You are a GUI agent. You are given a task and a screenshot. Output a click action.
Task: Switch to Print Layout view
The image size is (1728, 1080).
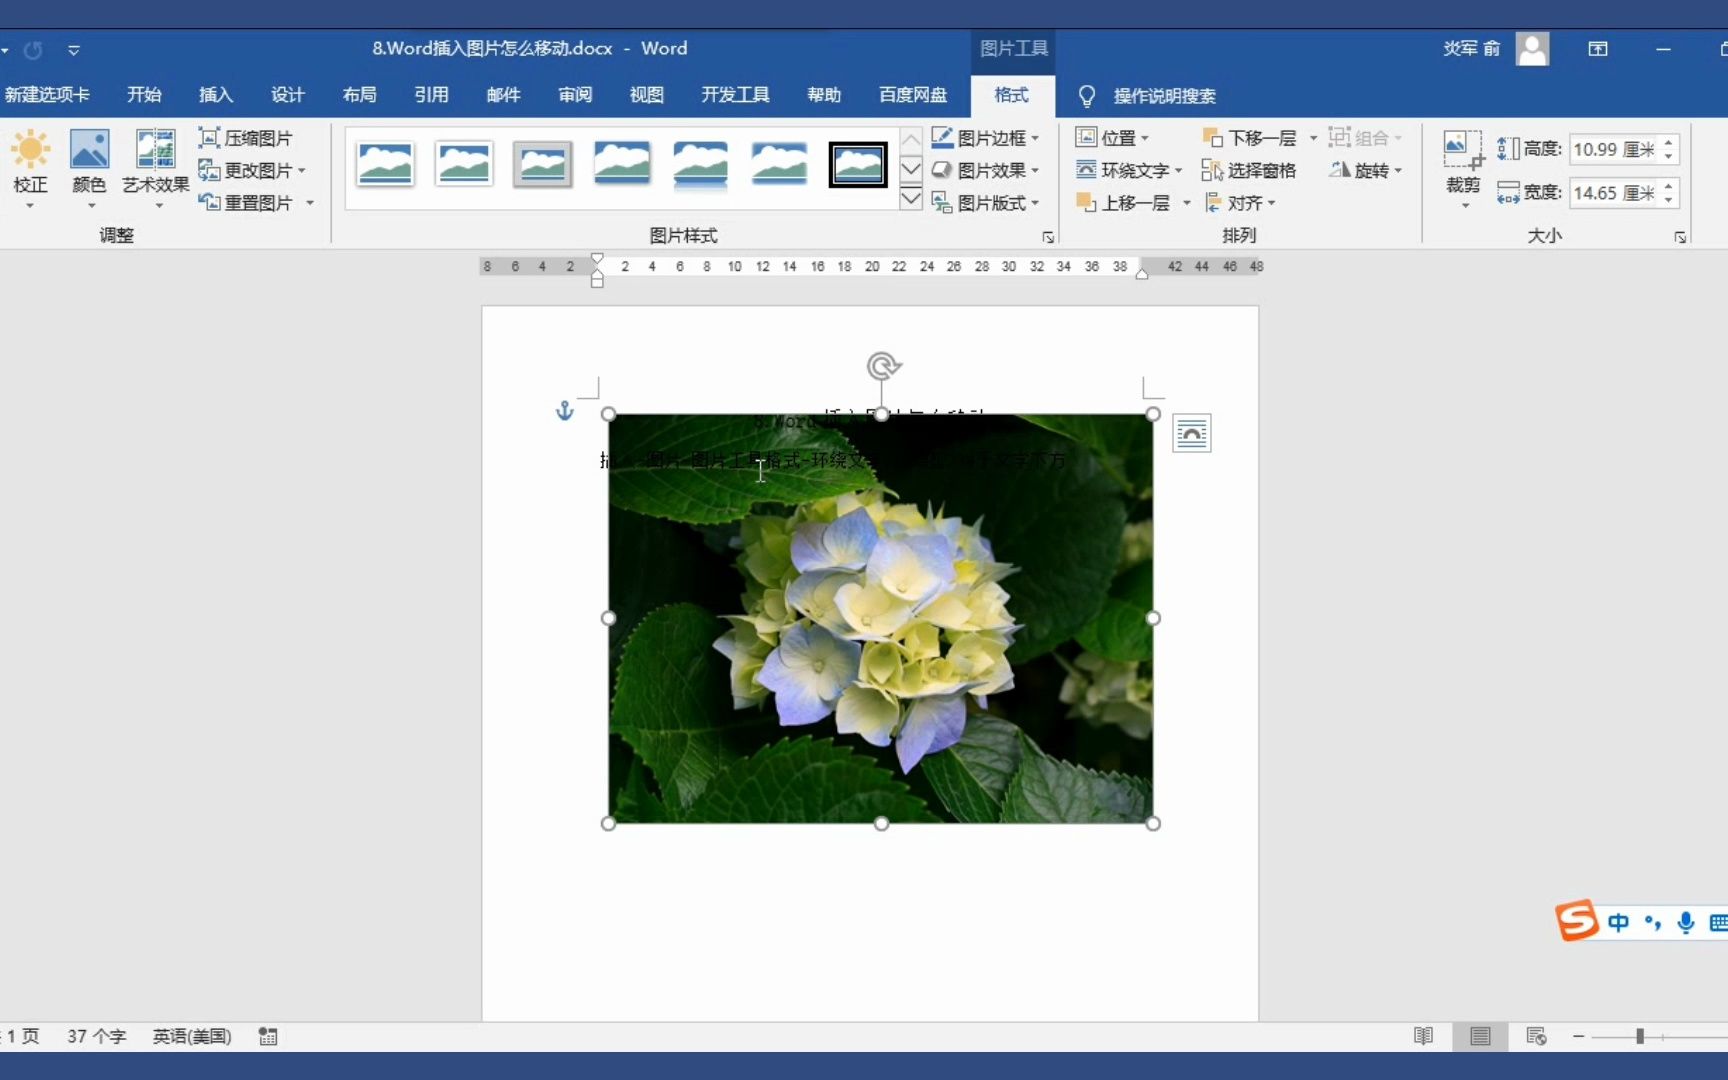coord(1480,1036)
